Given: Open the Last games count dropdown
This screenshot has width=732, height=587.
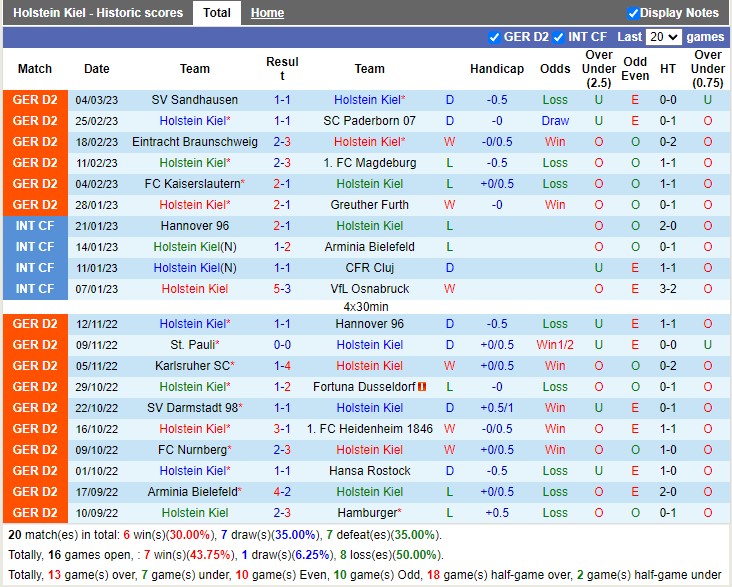Looking at the screenshot, I should click(x=663, y=37).
